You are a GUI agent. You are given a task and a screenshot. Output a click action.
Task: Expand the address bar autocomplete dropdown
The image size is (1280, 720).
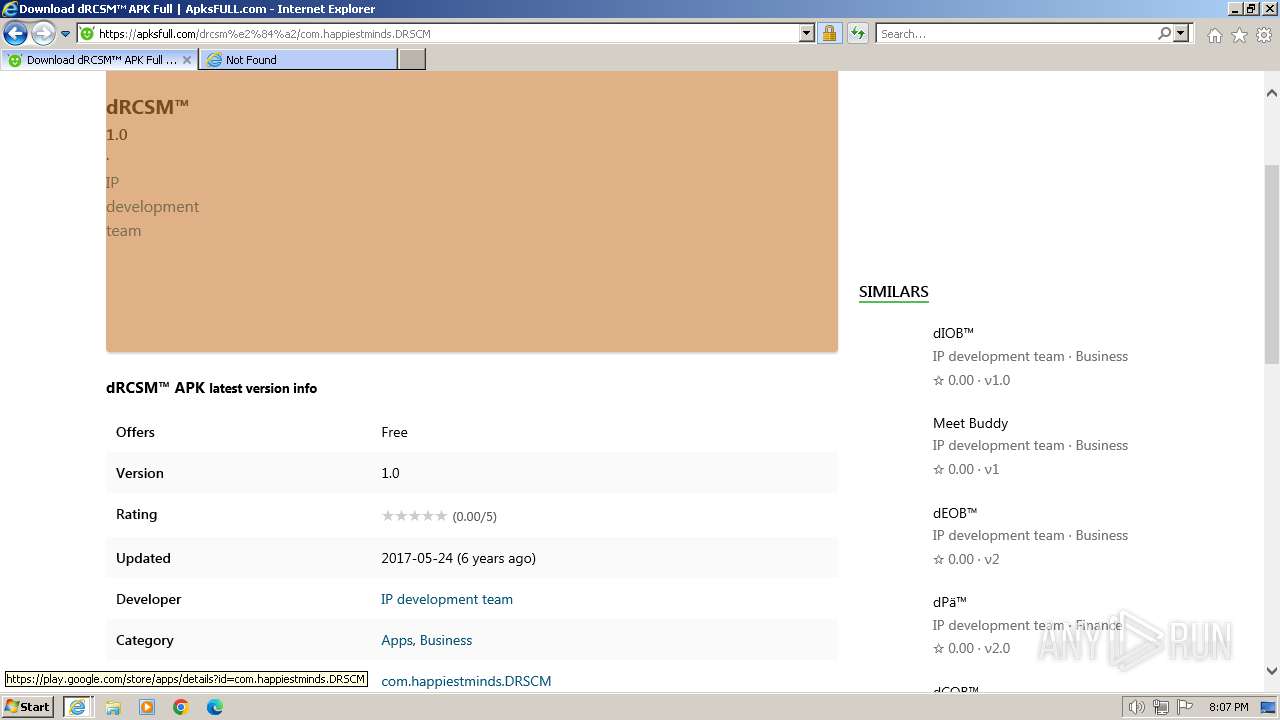(807, 34)
